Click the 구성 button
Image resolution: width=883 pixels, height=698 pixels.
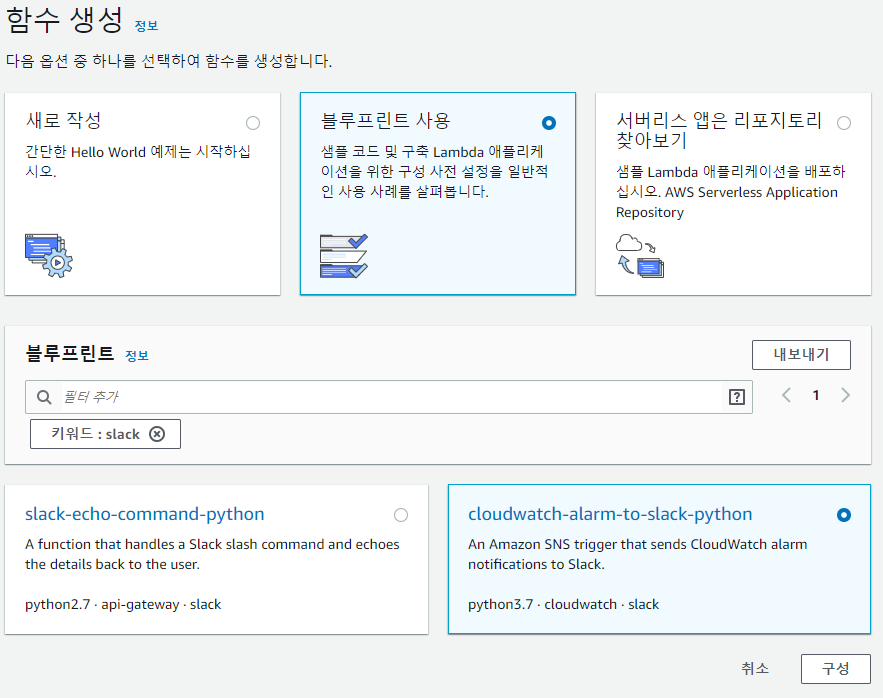[836, 669]
